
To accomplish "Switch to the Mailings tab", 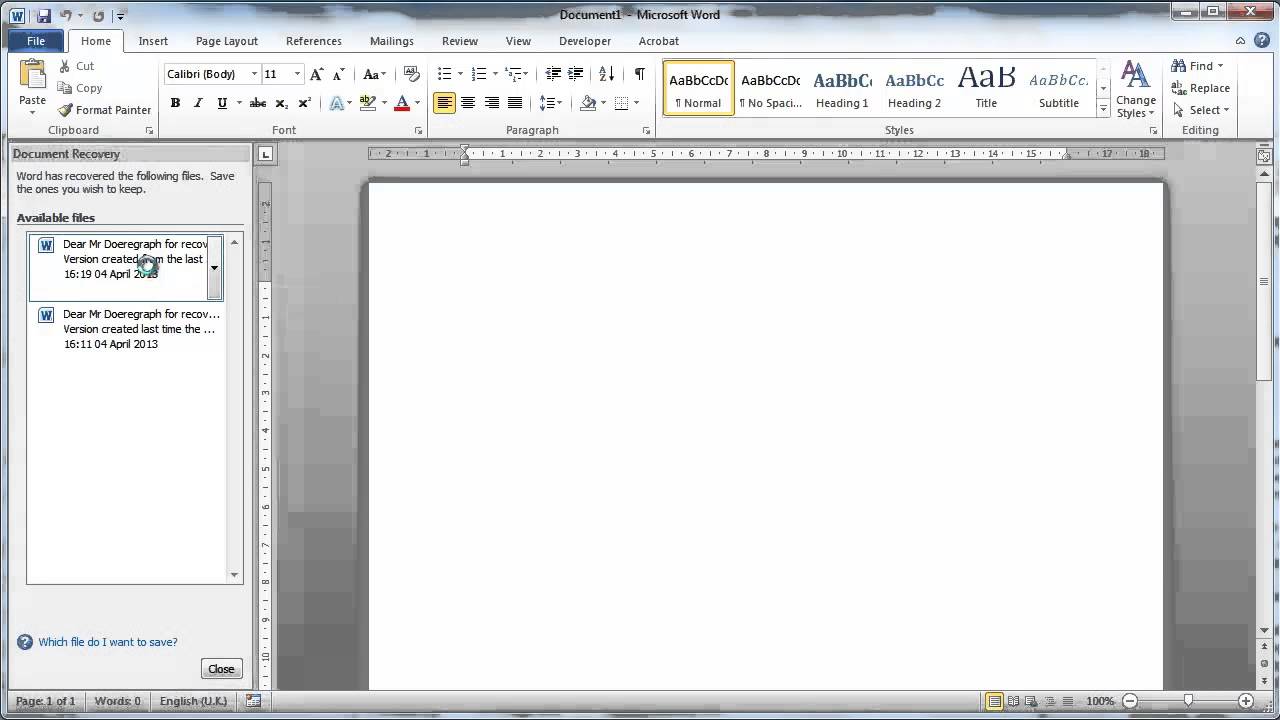I will tap(392, 41).
